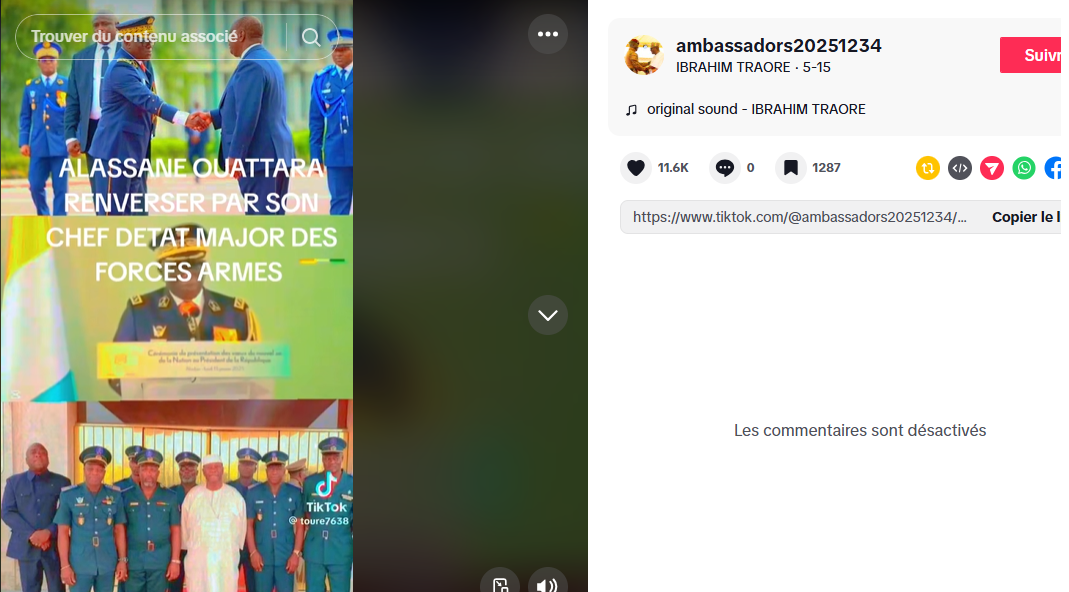Open the comments bubble icon
The width and height of the screenshot is (1069, 592).
(725, 168)
